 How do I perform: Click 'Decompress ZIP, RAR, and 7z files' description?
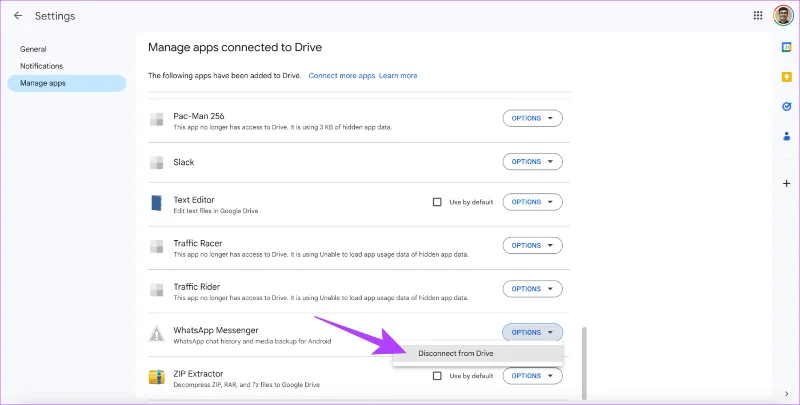click(x=246, y=385)
